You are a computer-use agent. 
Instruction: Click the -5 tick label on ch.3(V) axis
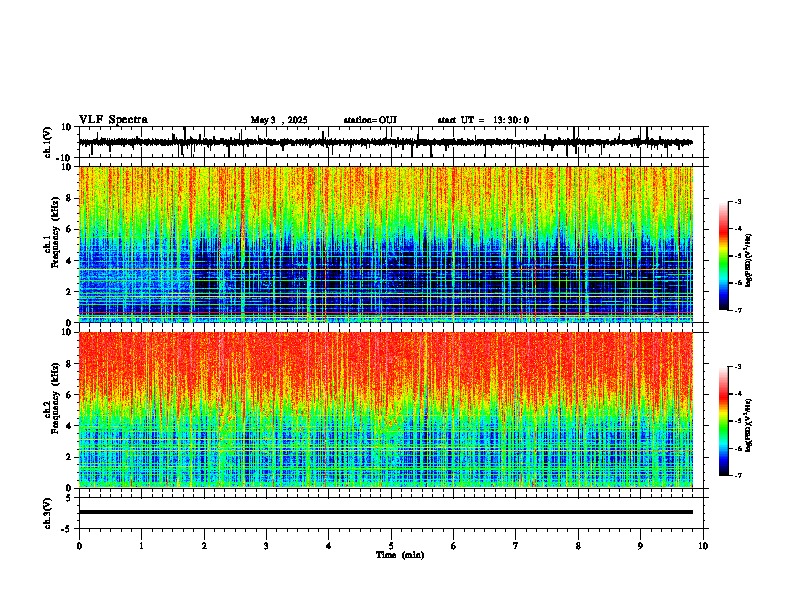pos(66,529)
